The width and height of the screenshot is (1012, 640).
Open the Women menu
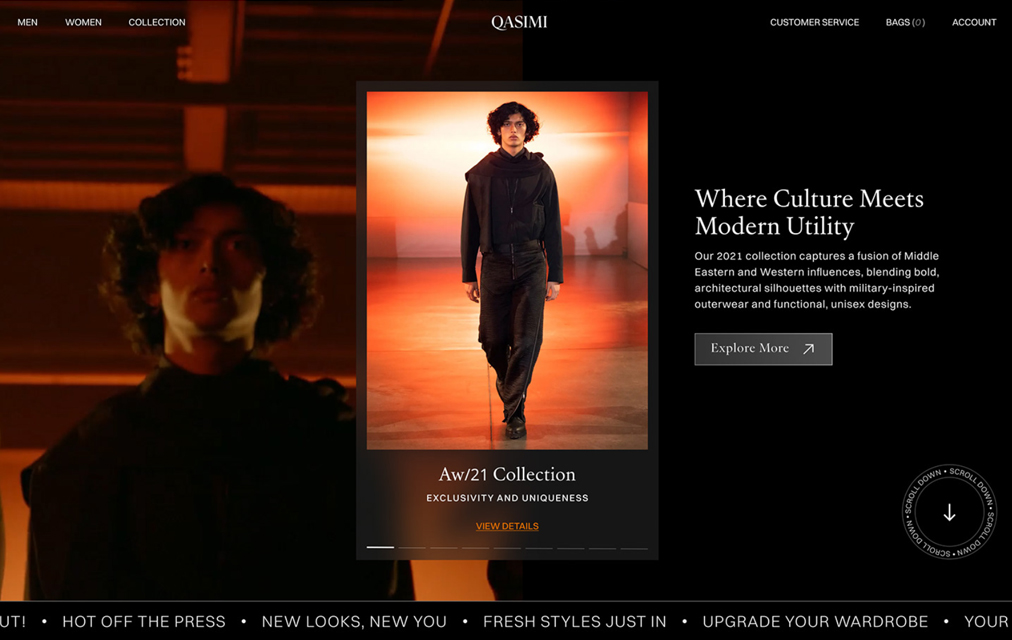point(83,22)
